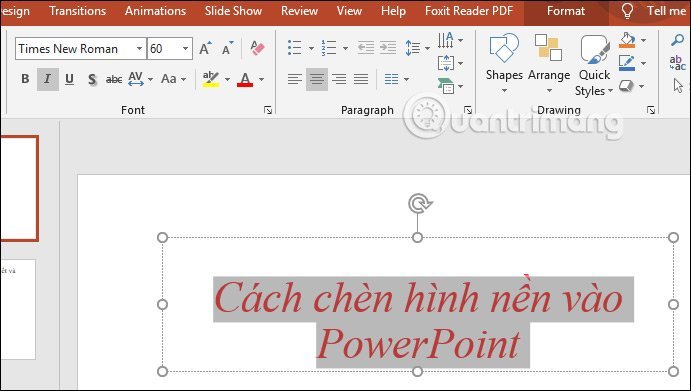Apply Shape Fill paint bucket
The width and height of the screenshot is (691, 391).
627,40
